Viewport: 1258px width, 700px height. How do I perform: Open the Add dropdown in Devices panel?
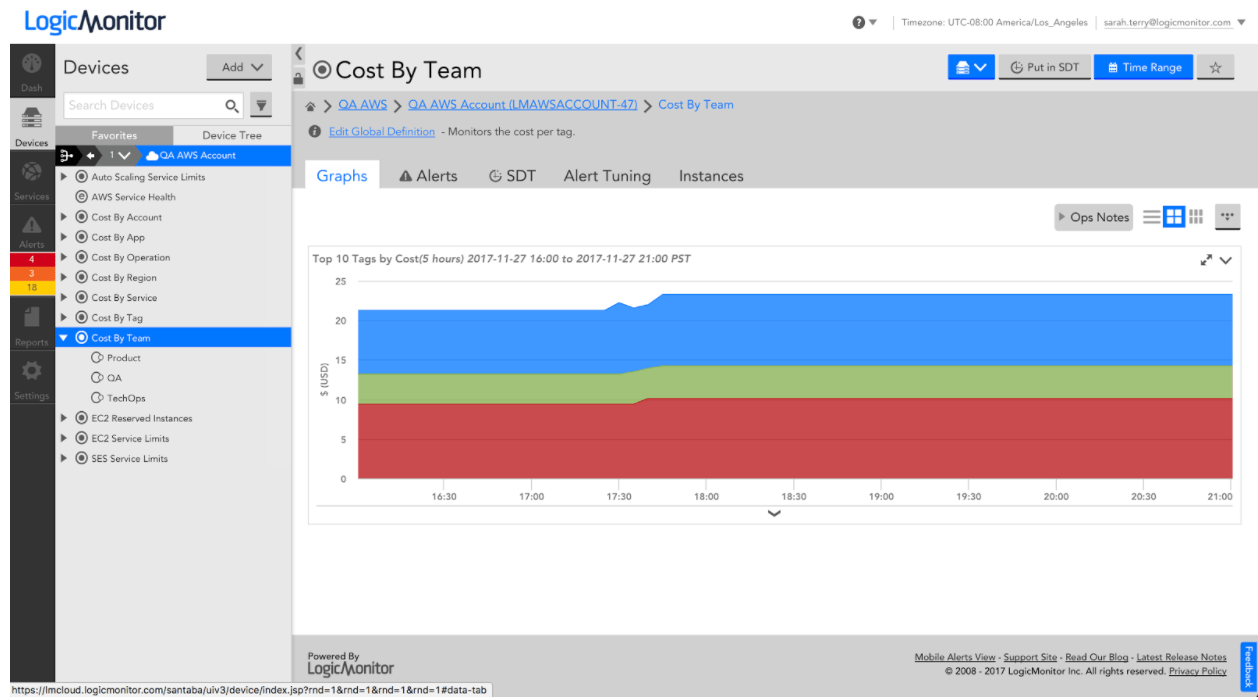[239, 67]
